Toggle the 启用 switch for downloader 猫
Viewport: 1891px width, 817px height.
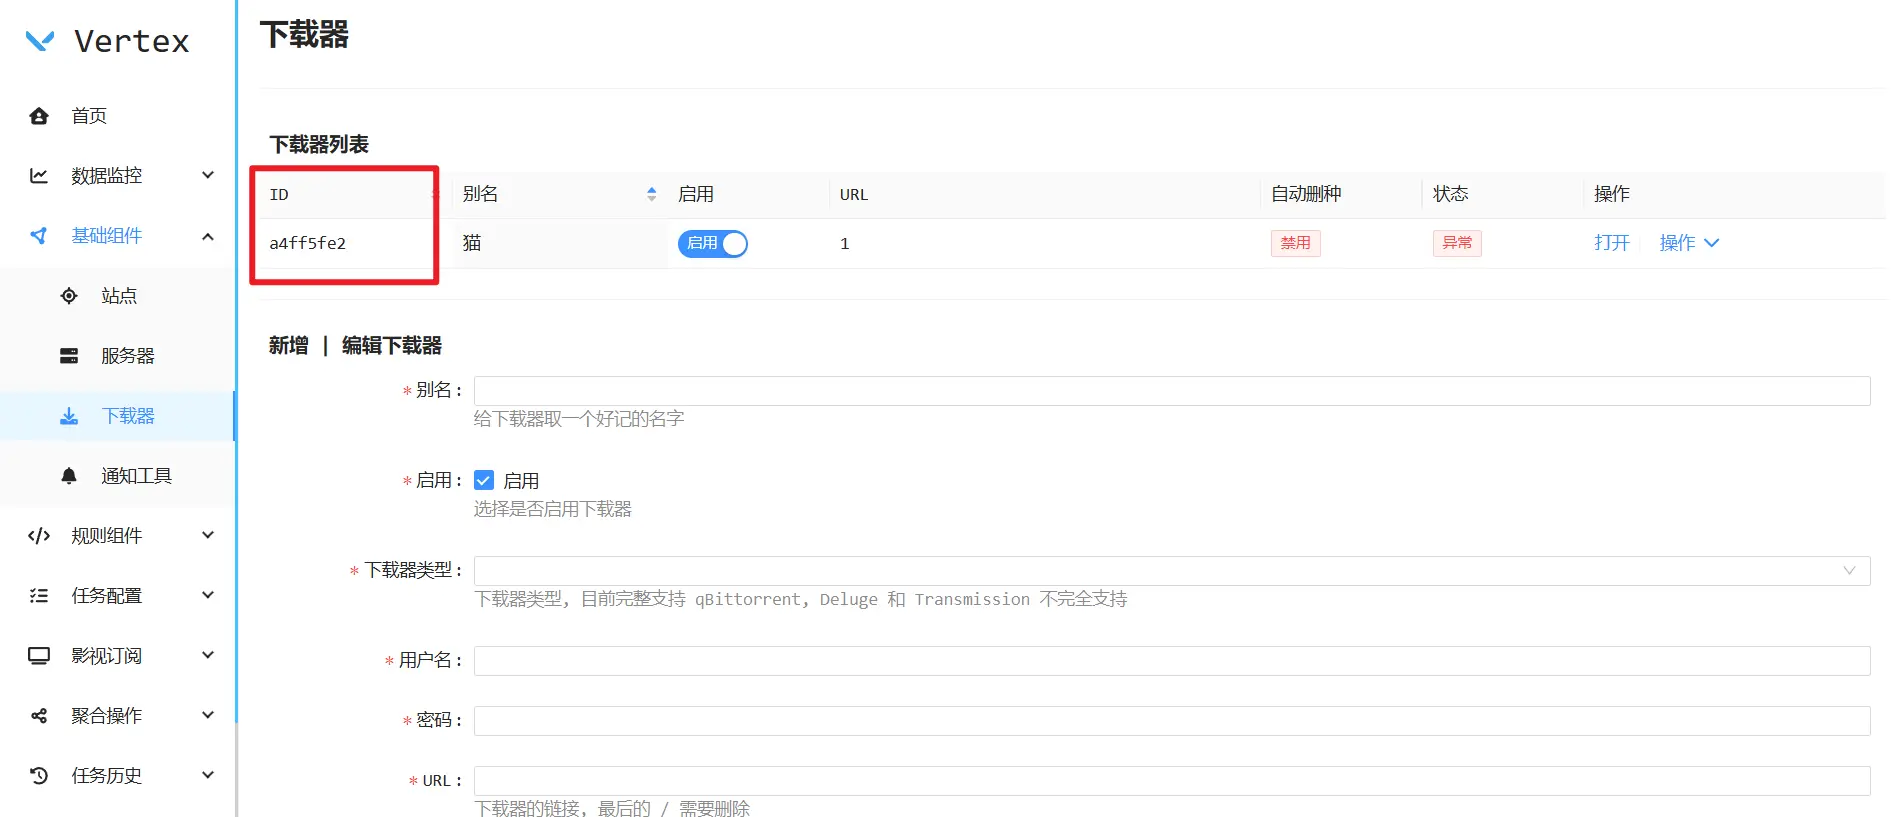712,244
